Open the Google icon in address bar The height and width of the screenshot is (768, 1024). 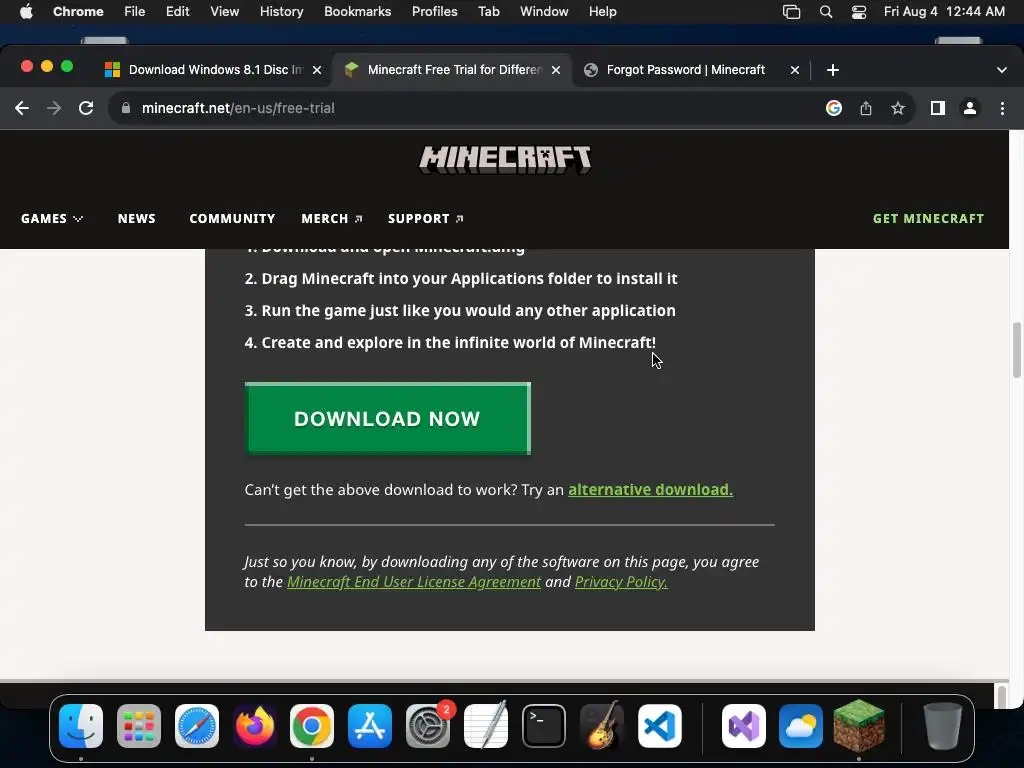click(834, 108)
